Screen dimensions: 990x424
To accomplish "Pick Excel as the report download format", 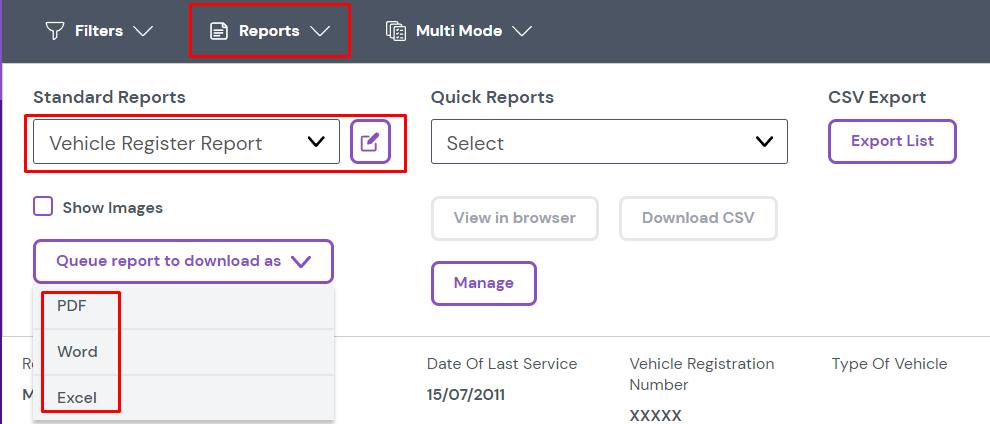I will coord(77,397).
